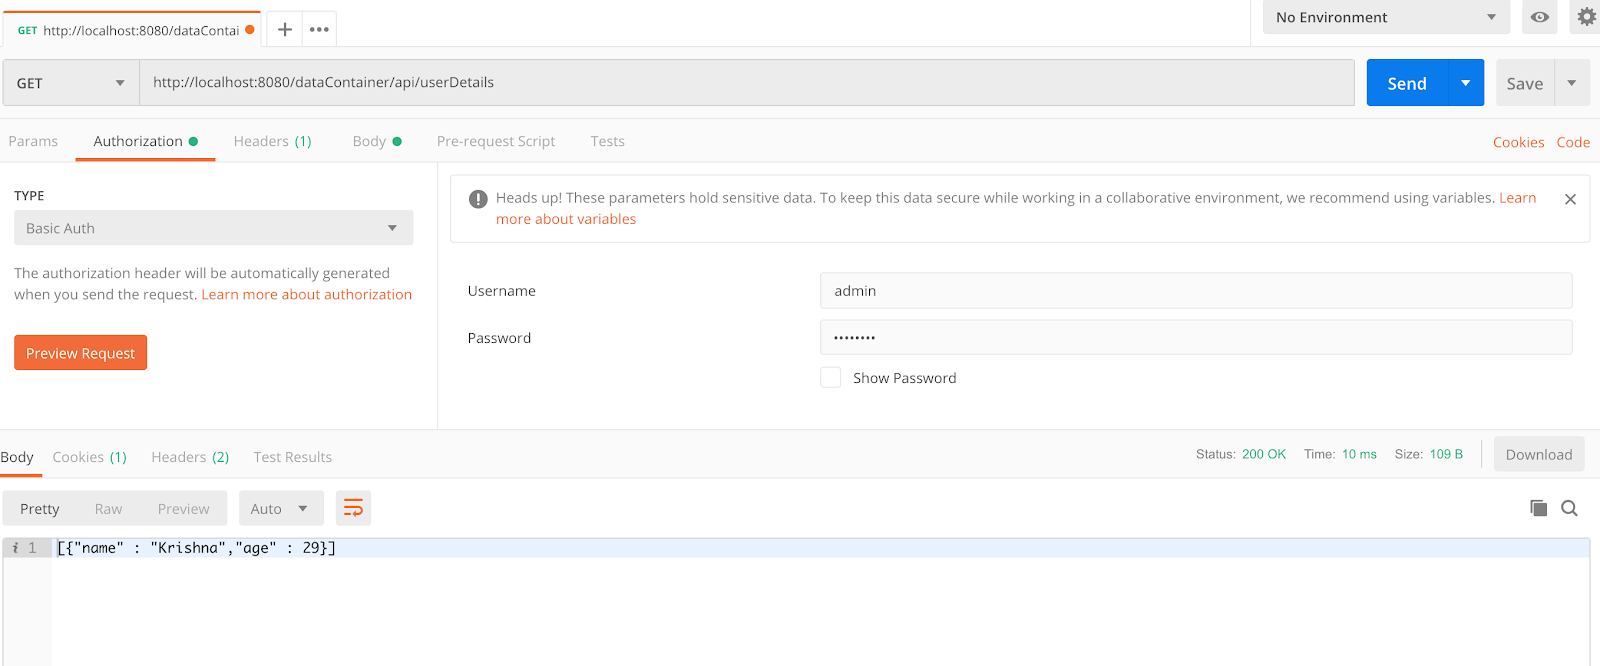Enable the Show Password checkbox

pos(830,377)
